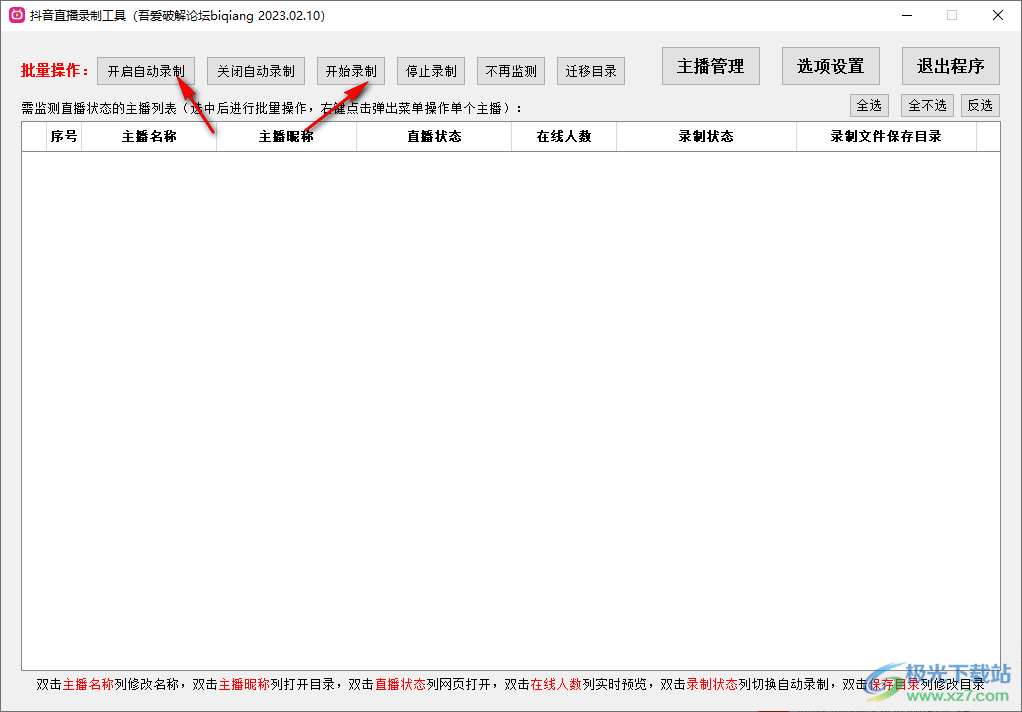Click the 序号 column header
Screen dimensions: 1022x712
[x=62, y=136]
